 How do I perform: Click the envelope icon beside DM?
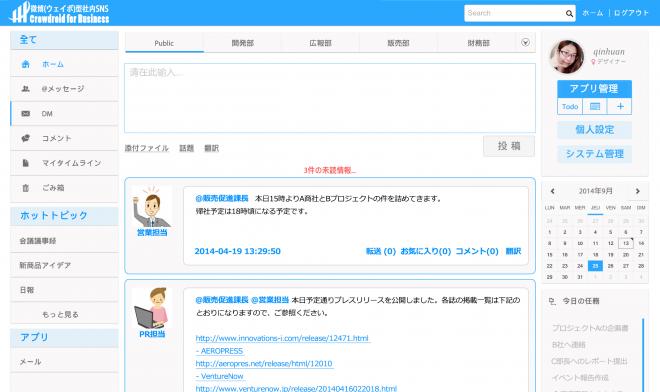pyautogui.click(x=26, y=114)
